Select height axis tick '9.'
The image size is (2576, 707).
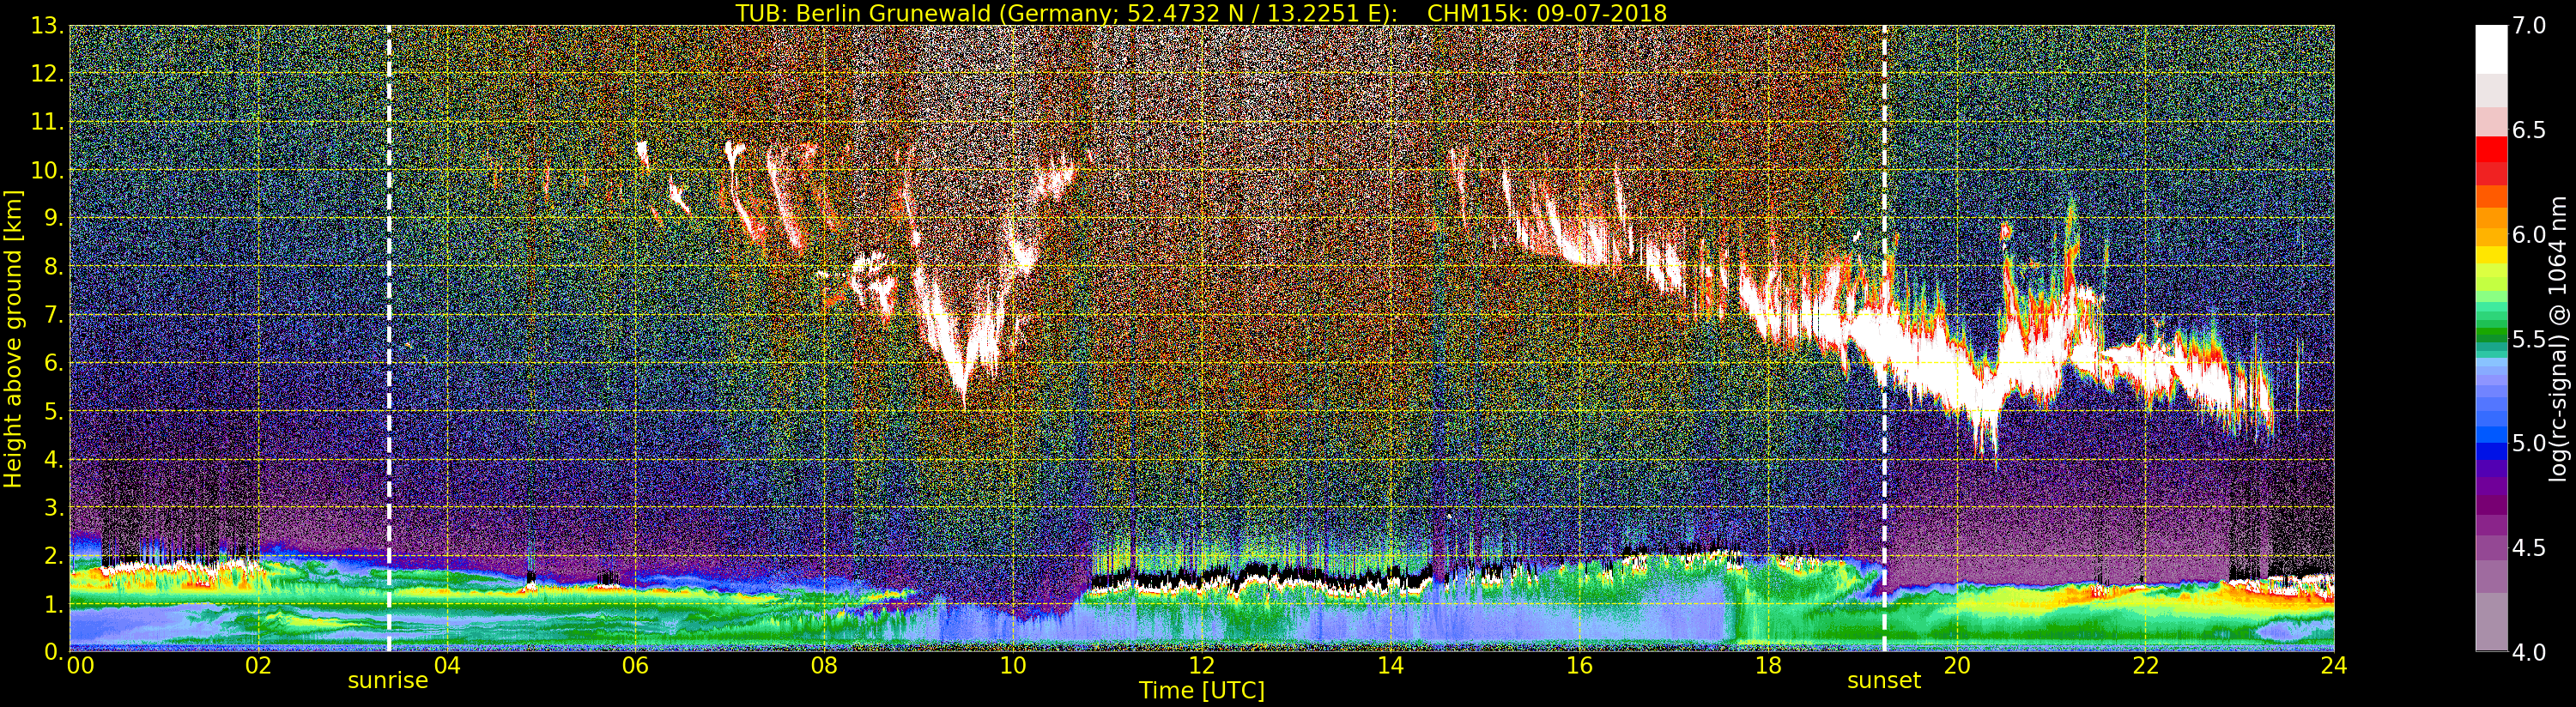53,218
